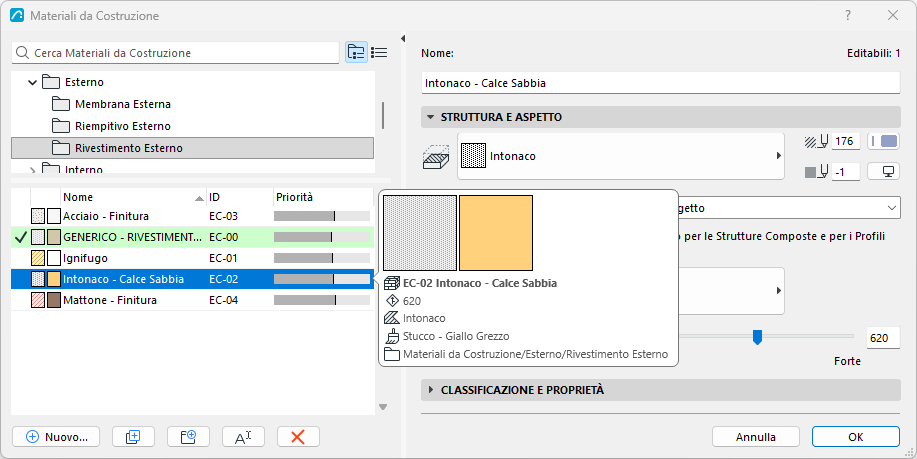Image resolution: width=917 pixels, height=459 pixels.
Task: Expand the Interno folder
Action: point(33,170)
